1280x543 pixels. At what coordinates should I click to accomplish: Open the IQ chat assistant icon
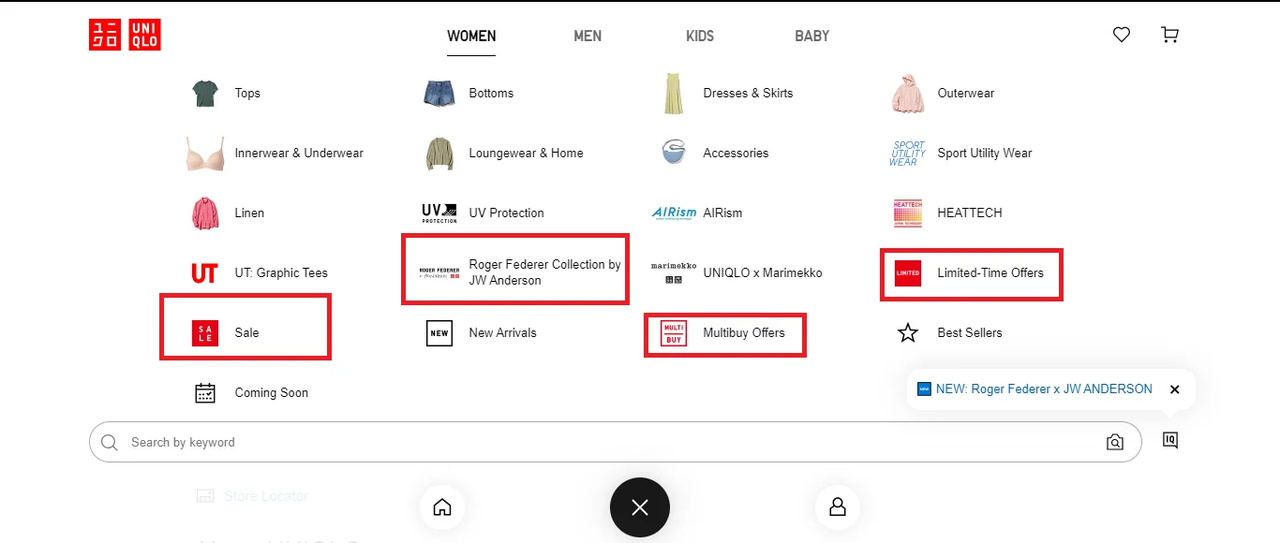1170,440
